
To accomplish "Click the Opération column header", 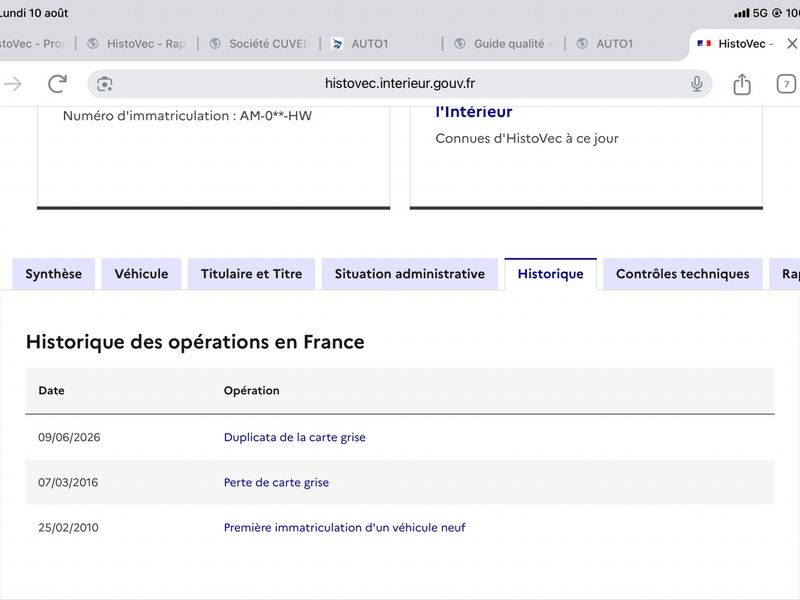I will tap(252, 390).
